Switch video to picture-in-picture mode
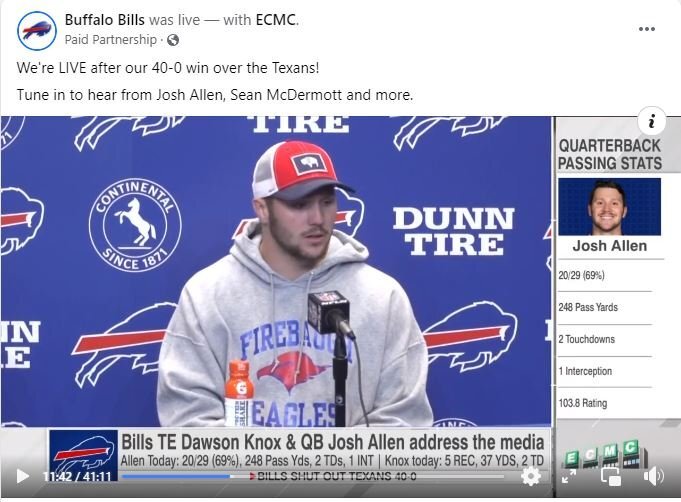 [x=610, y=476]
